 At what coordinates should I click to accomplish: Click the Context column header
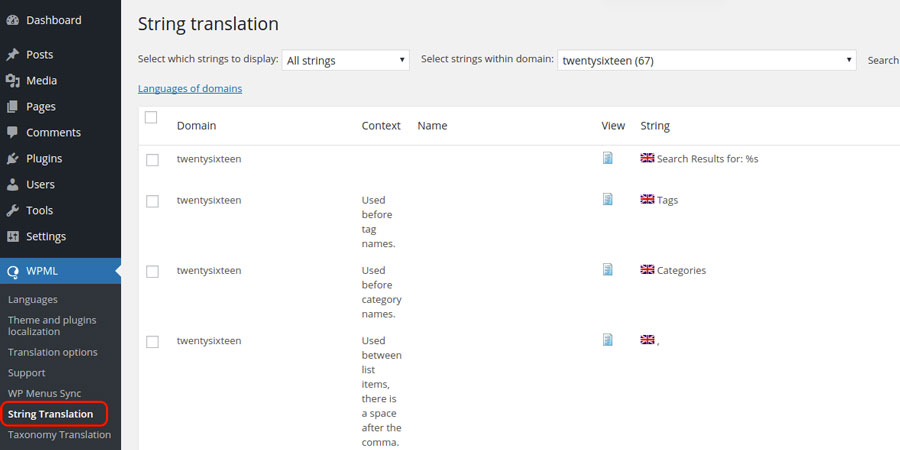381,126
